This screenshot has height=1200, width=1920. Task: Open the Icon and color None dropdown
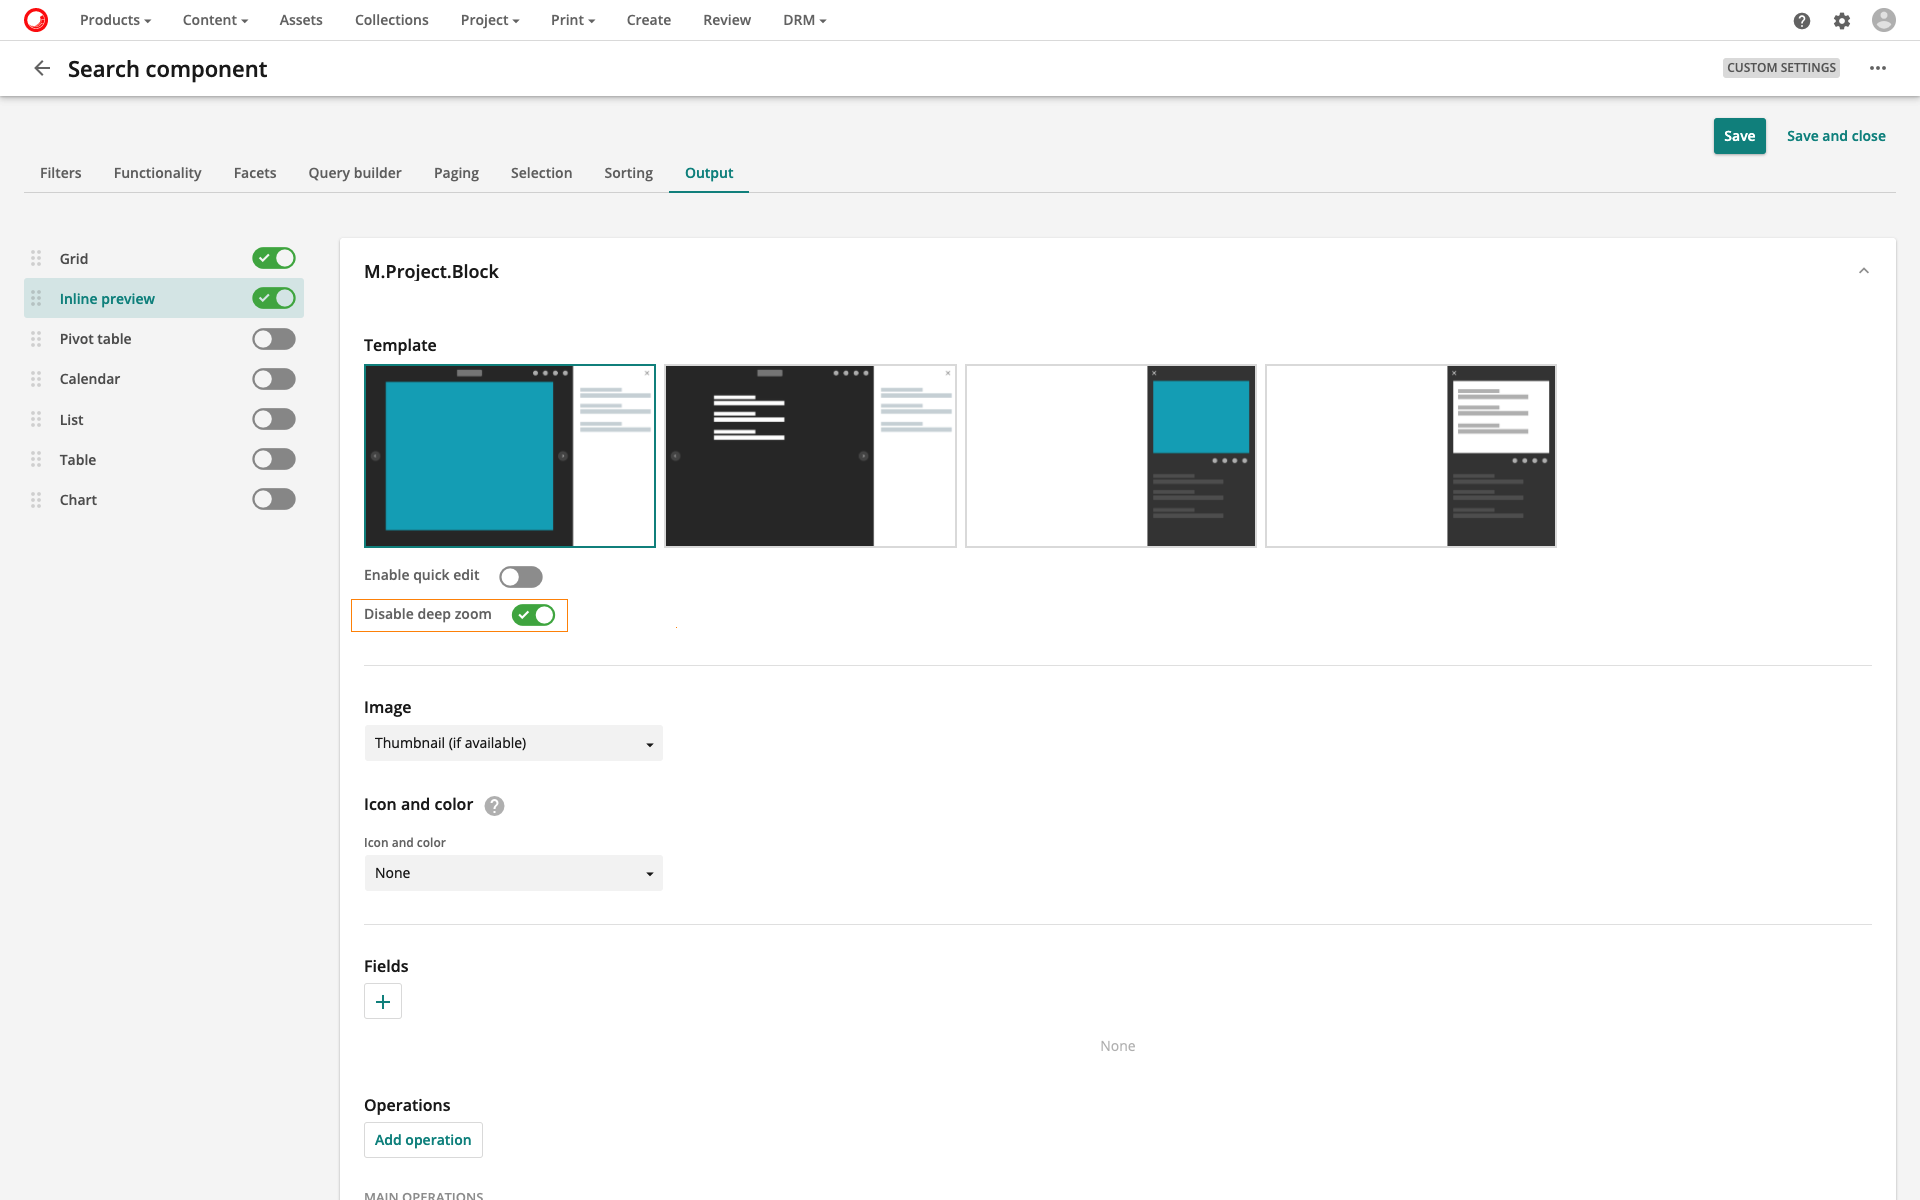(x=513, y=873)
